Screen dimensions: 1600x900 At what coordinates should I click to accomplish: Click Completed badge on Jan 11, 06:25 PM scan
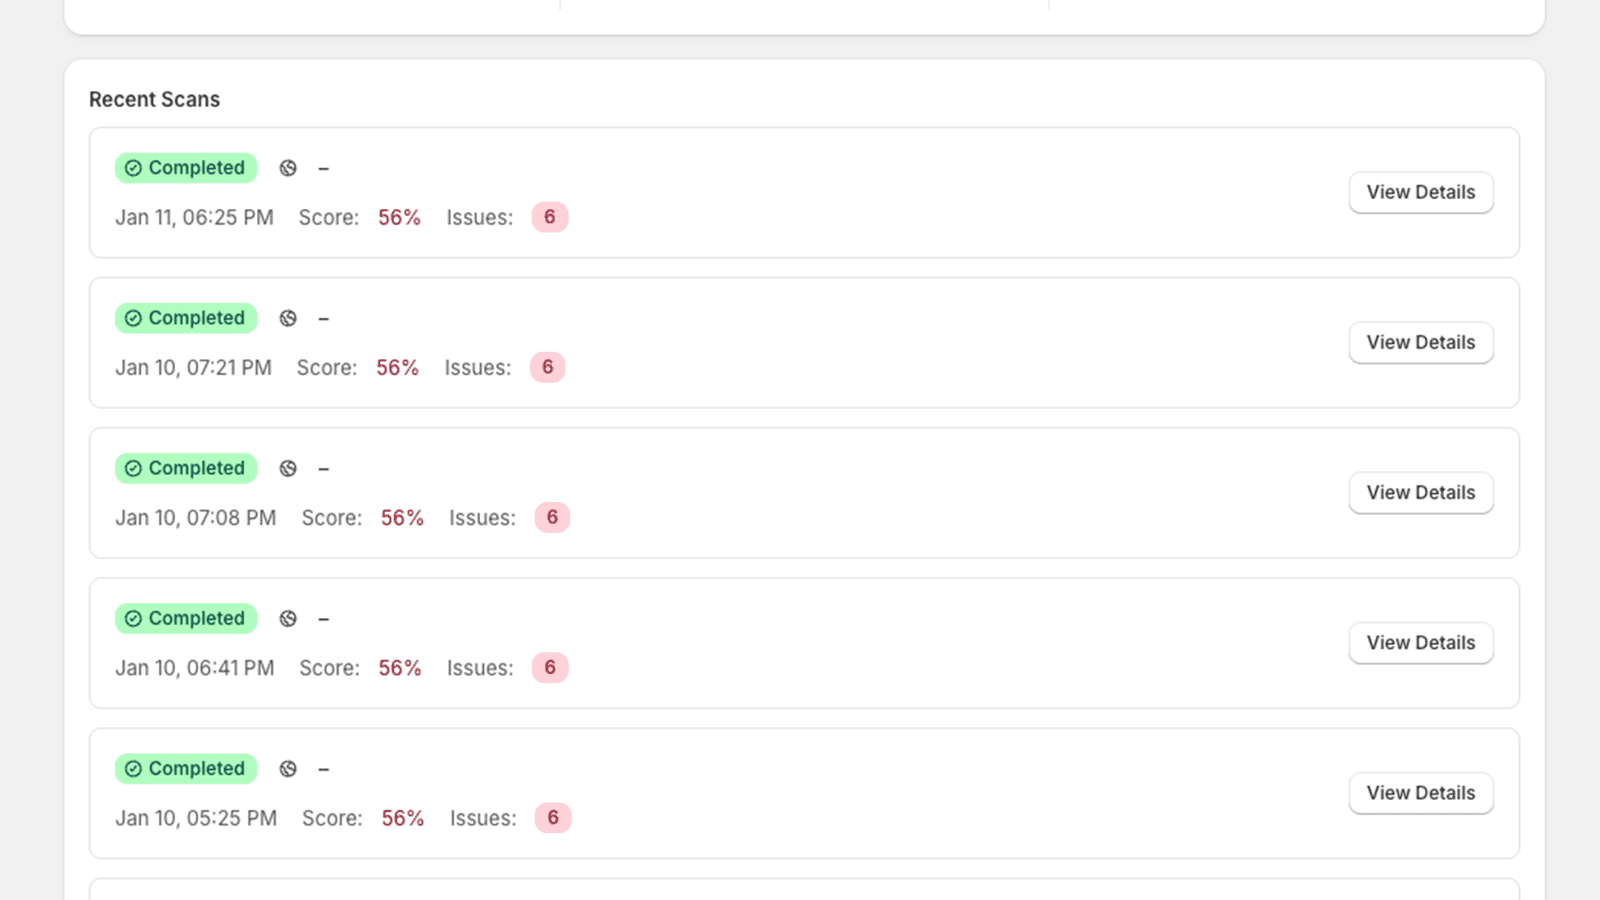pos(186,168)
